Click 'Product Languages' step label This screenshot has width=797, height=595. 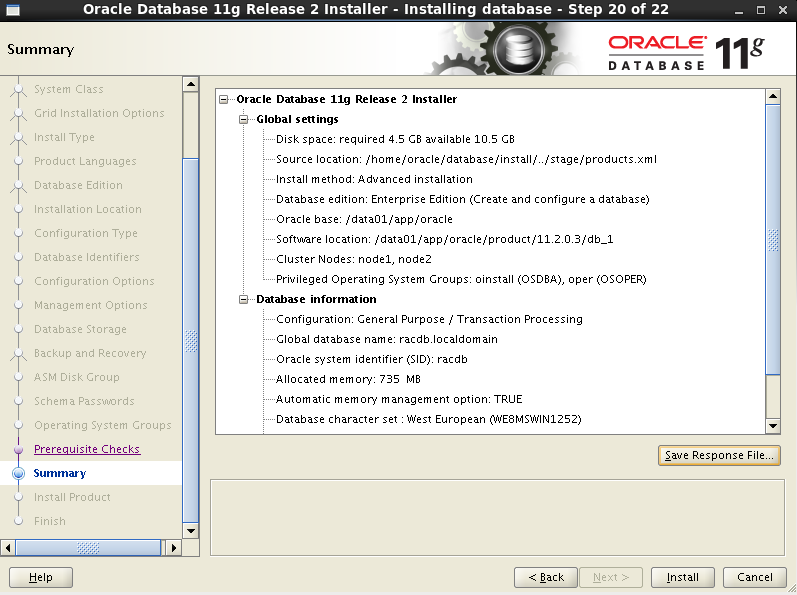pyautogui.click(x=85, y=161)
